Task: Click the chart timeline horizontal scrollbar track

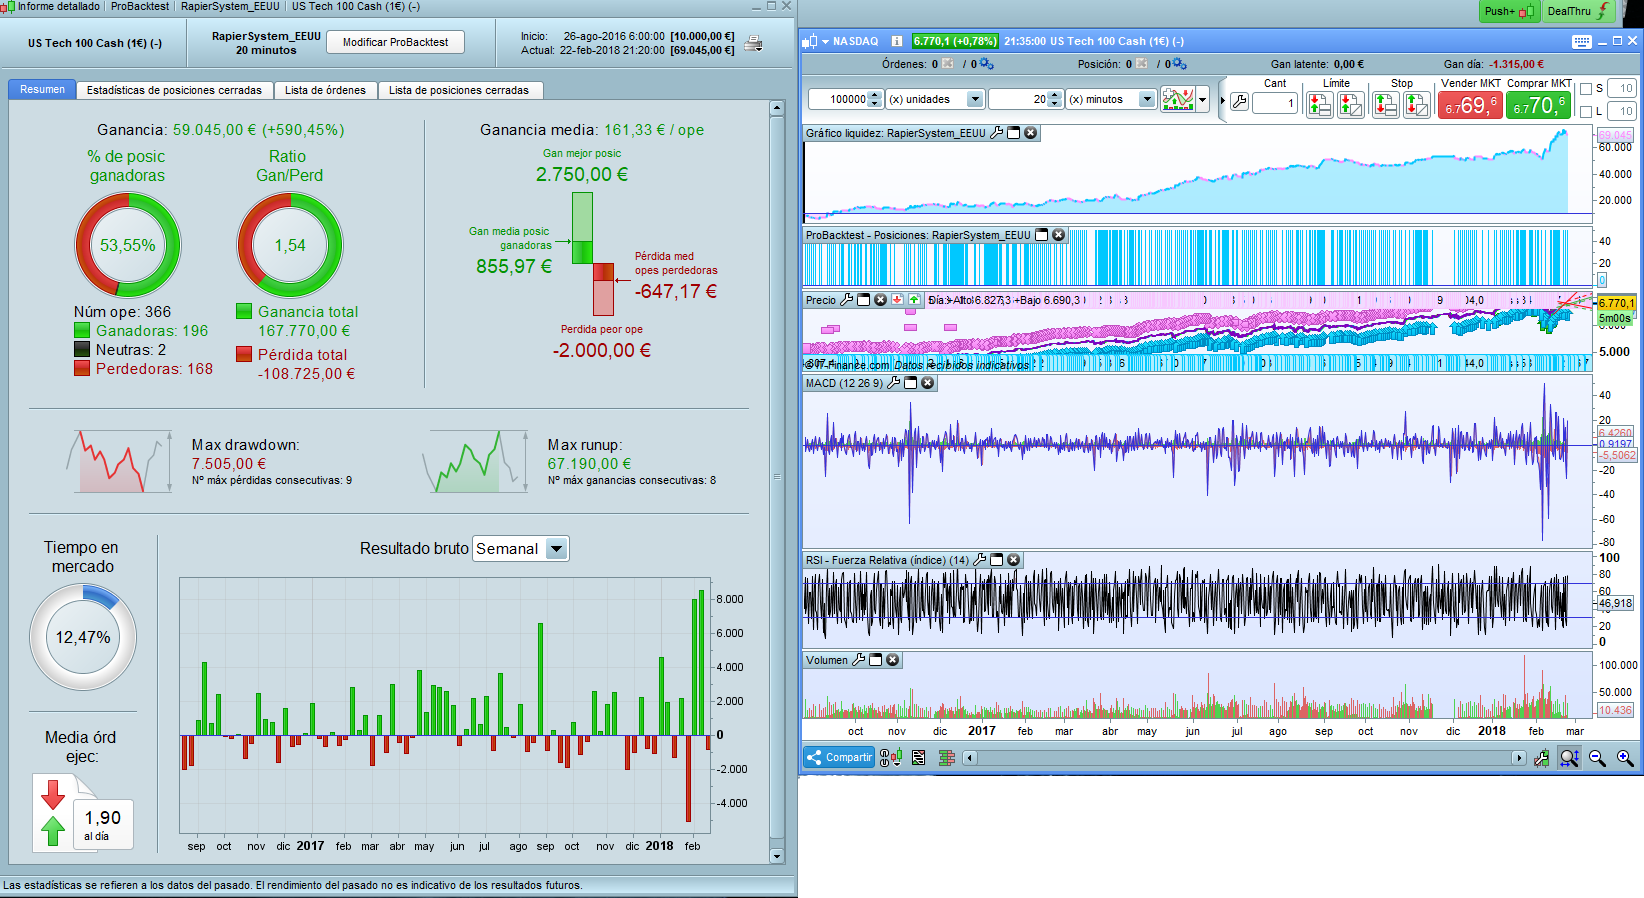Action: point(1244,758)
